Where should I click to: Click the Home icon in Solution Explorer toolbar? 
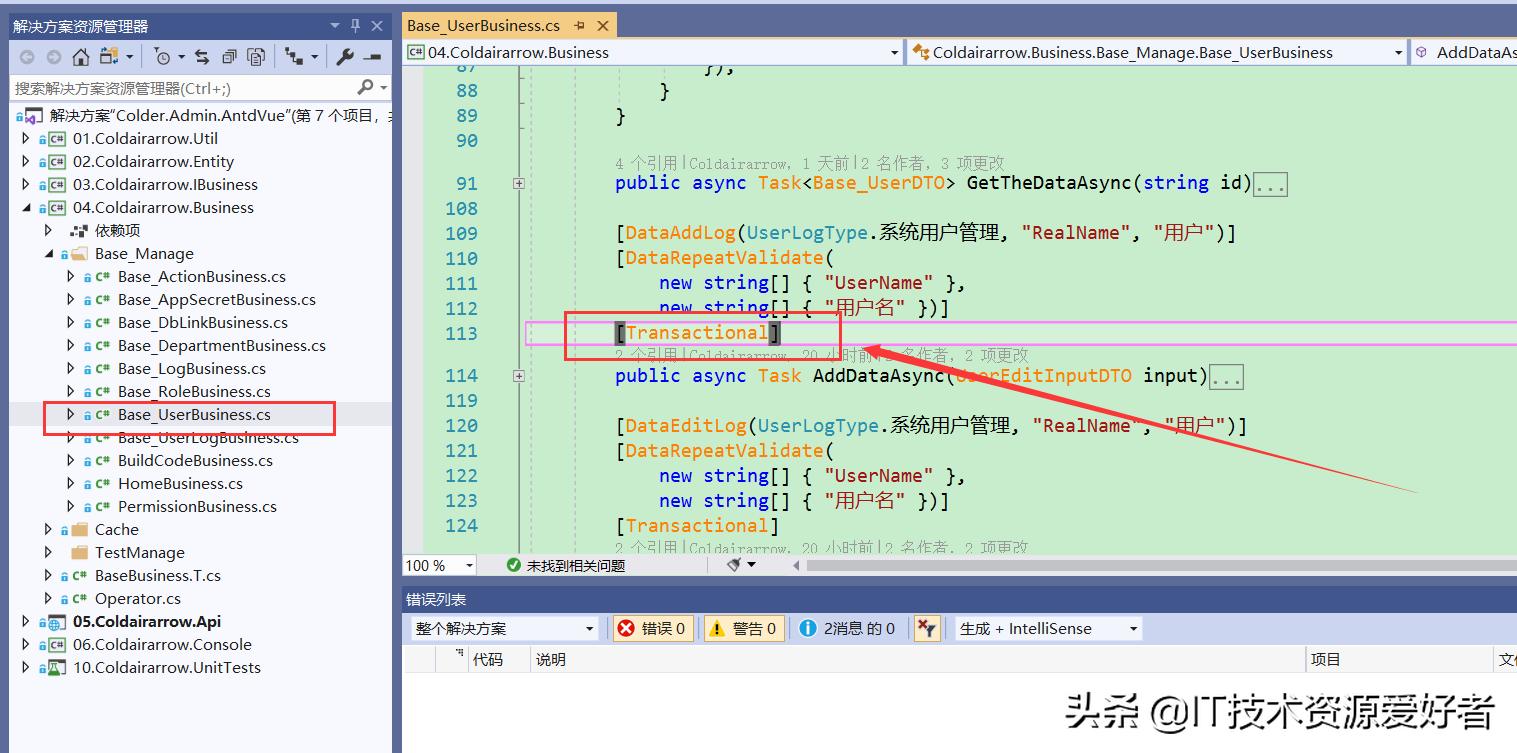(x=81, y=56)
